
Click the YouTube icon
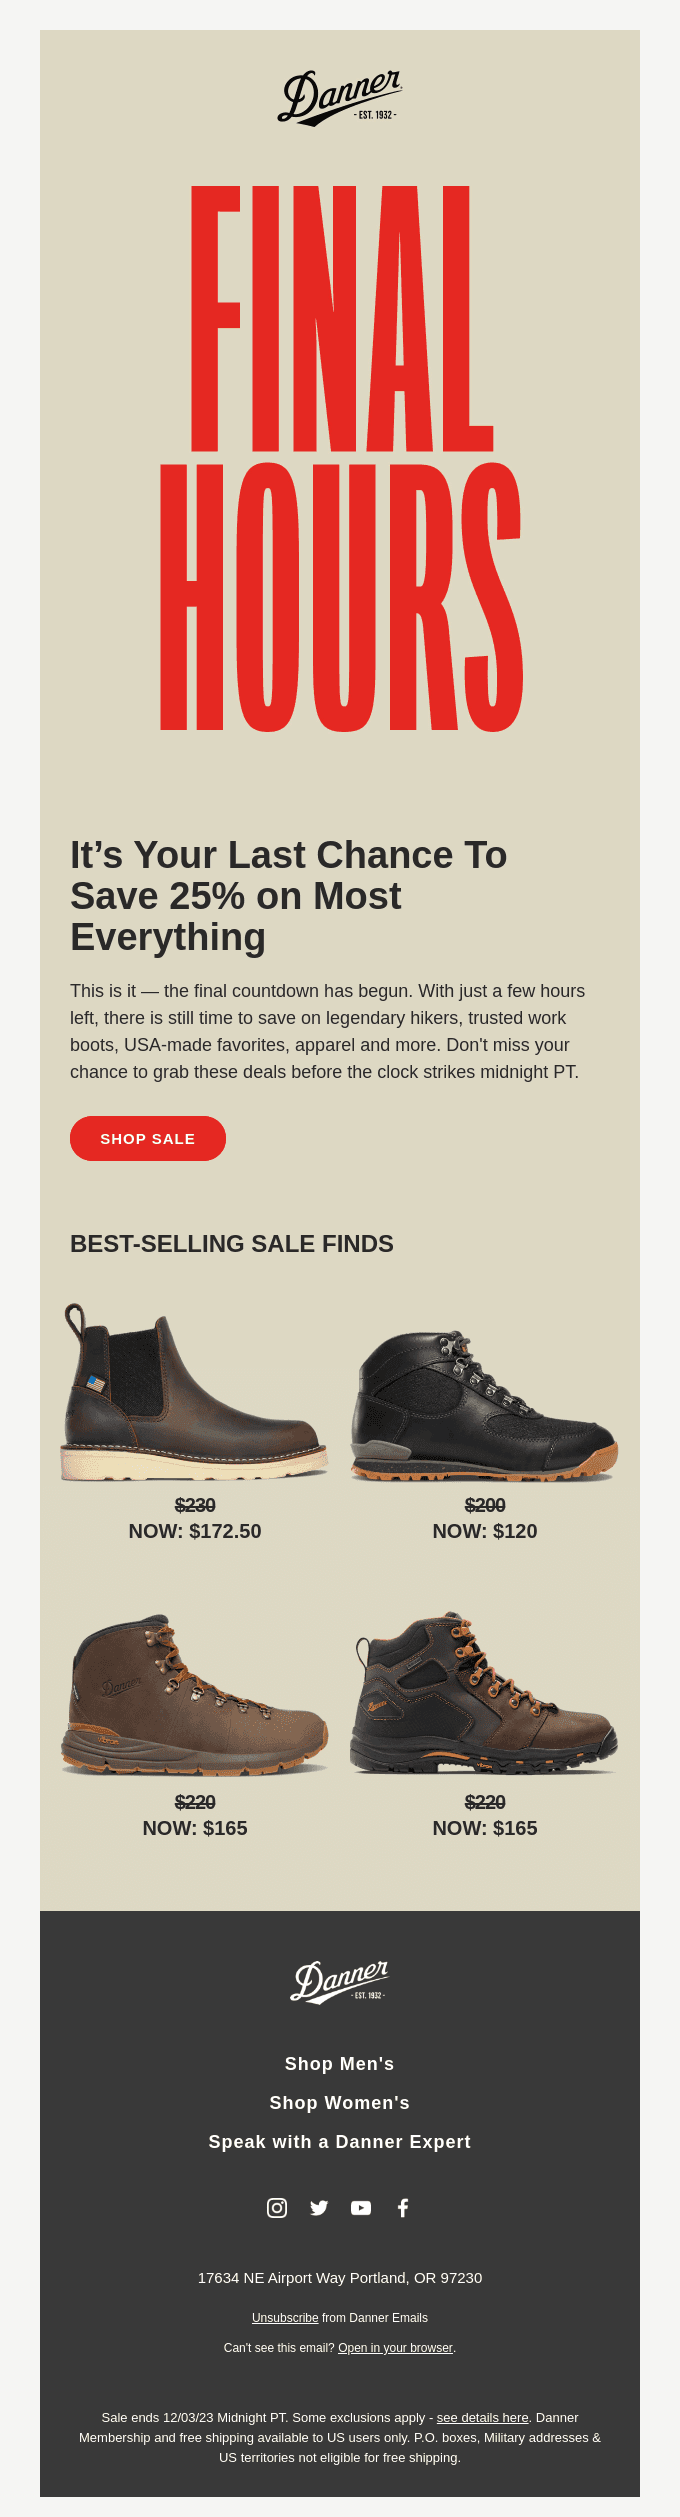click(x=361, y=2207)
